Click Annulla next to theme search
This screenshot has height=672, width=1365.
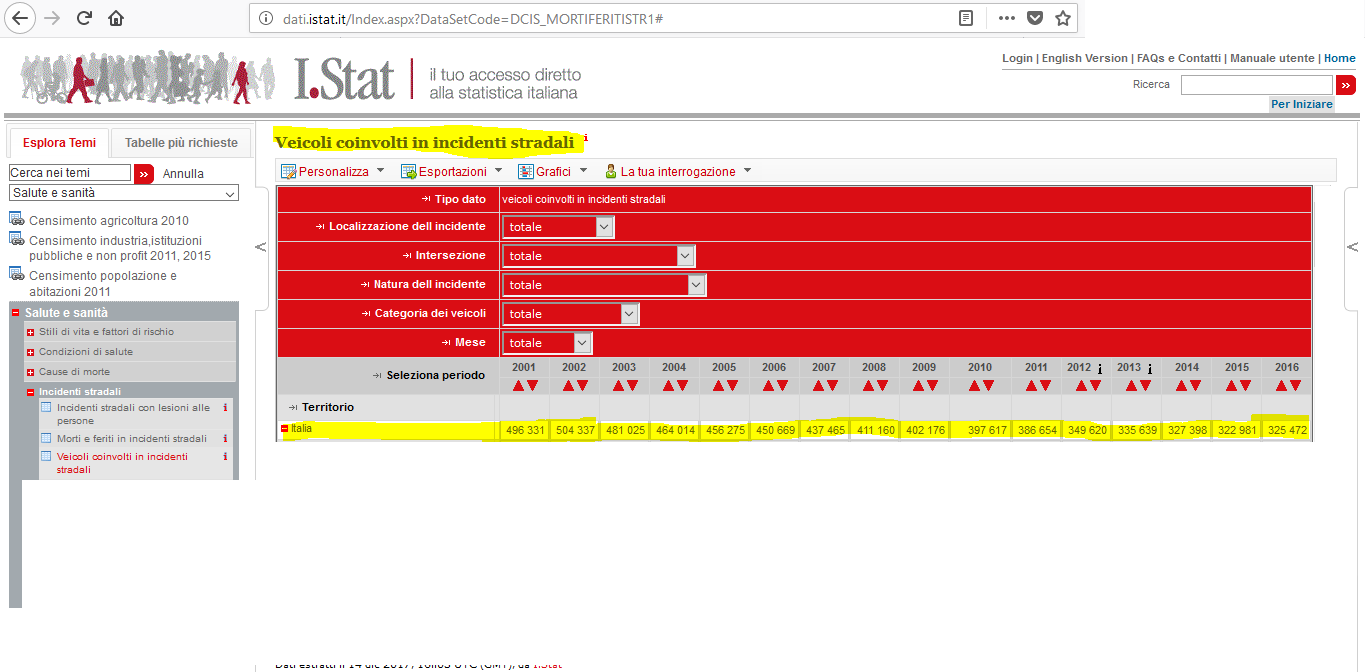[x=183, y=173]
